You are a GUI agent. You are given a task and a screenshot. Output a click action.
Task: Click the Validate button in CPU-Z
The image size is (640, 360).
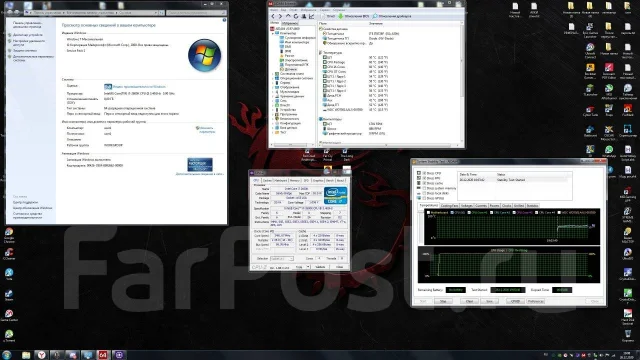pos(320,267)
